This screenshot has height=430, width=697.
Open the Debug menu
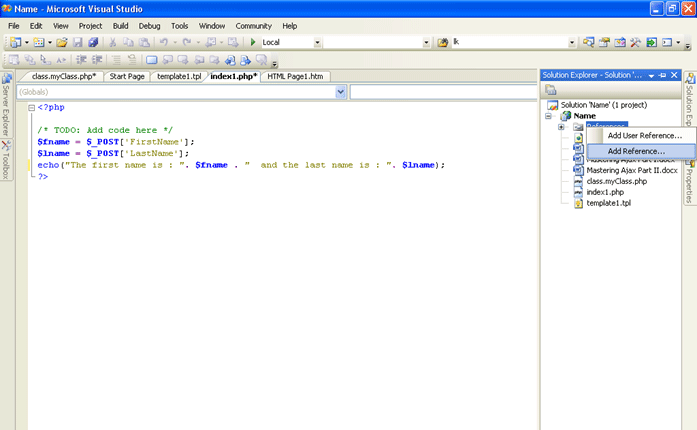(x=149, y=25)
